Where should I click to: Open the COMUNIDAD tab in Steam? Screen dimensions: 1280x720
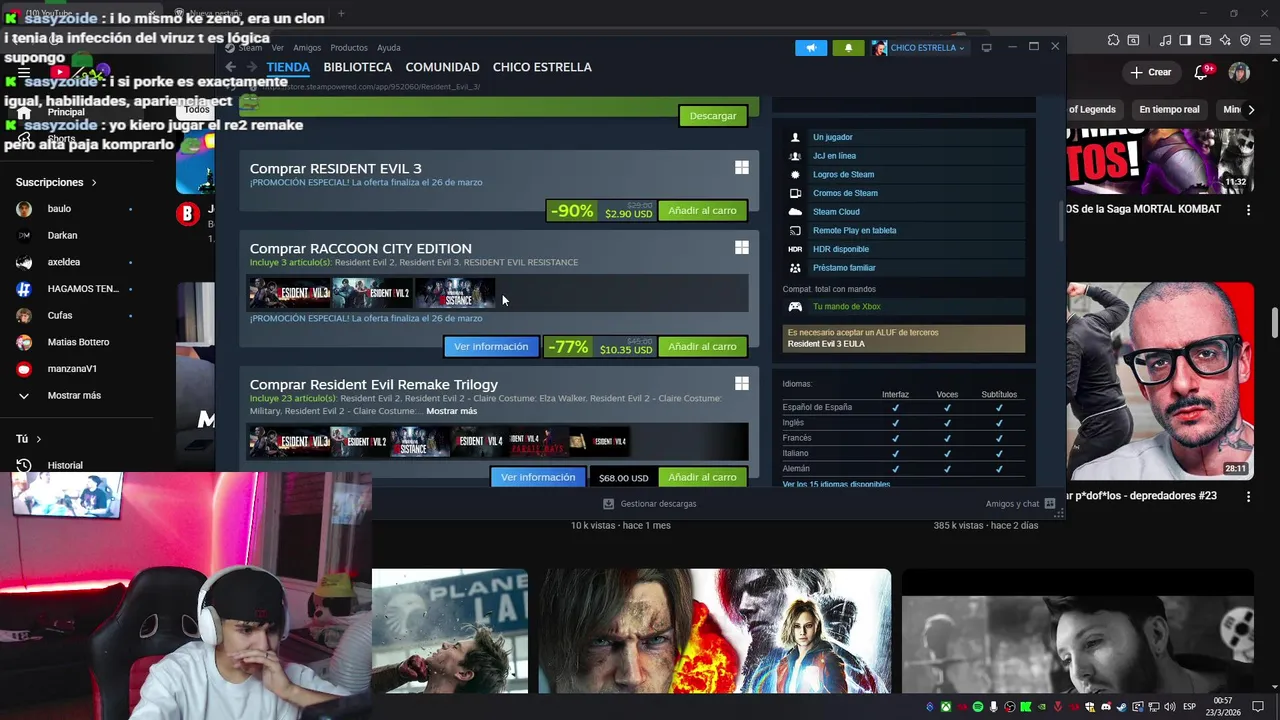point(442,67)
